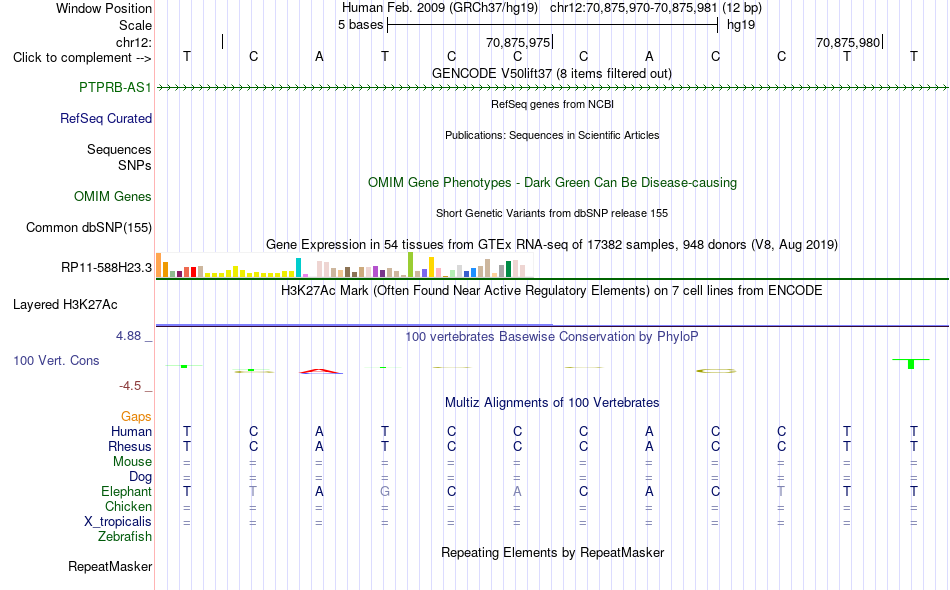The width and height of the screenshot is (950, 590).
Task: Open the OMIM Gene Phenotypes track title
Action: click(553, 182)
